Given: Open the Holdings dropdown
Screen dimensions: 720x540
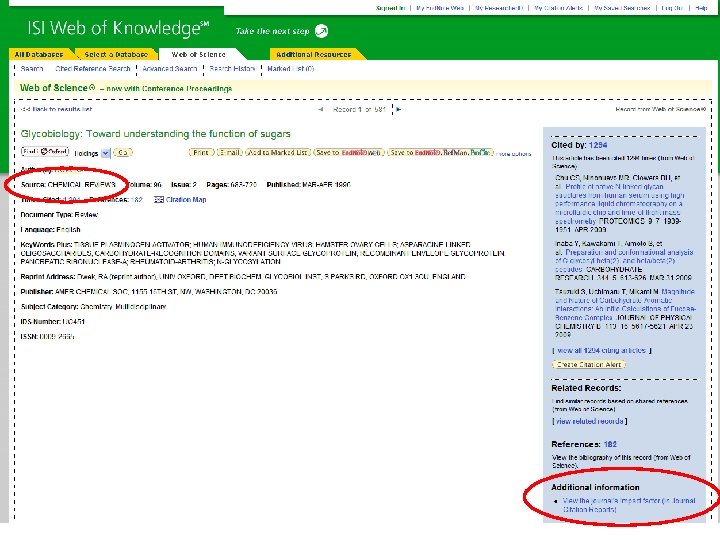Looking at the screenshot, I should (106, 153).
